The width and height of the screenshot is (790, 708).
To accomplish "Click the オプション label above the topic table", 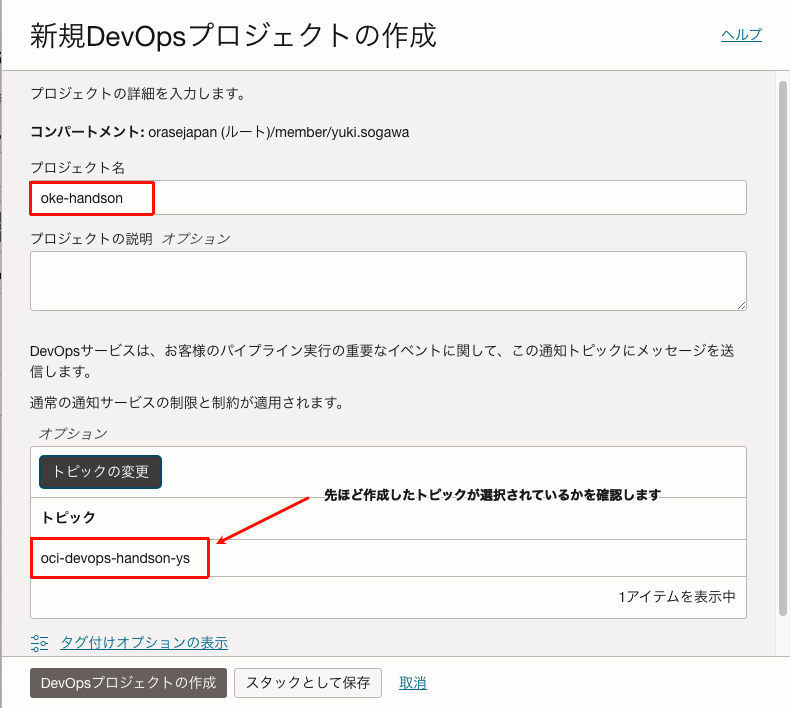I will click(x=72, y=433).
